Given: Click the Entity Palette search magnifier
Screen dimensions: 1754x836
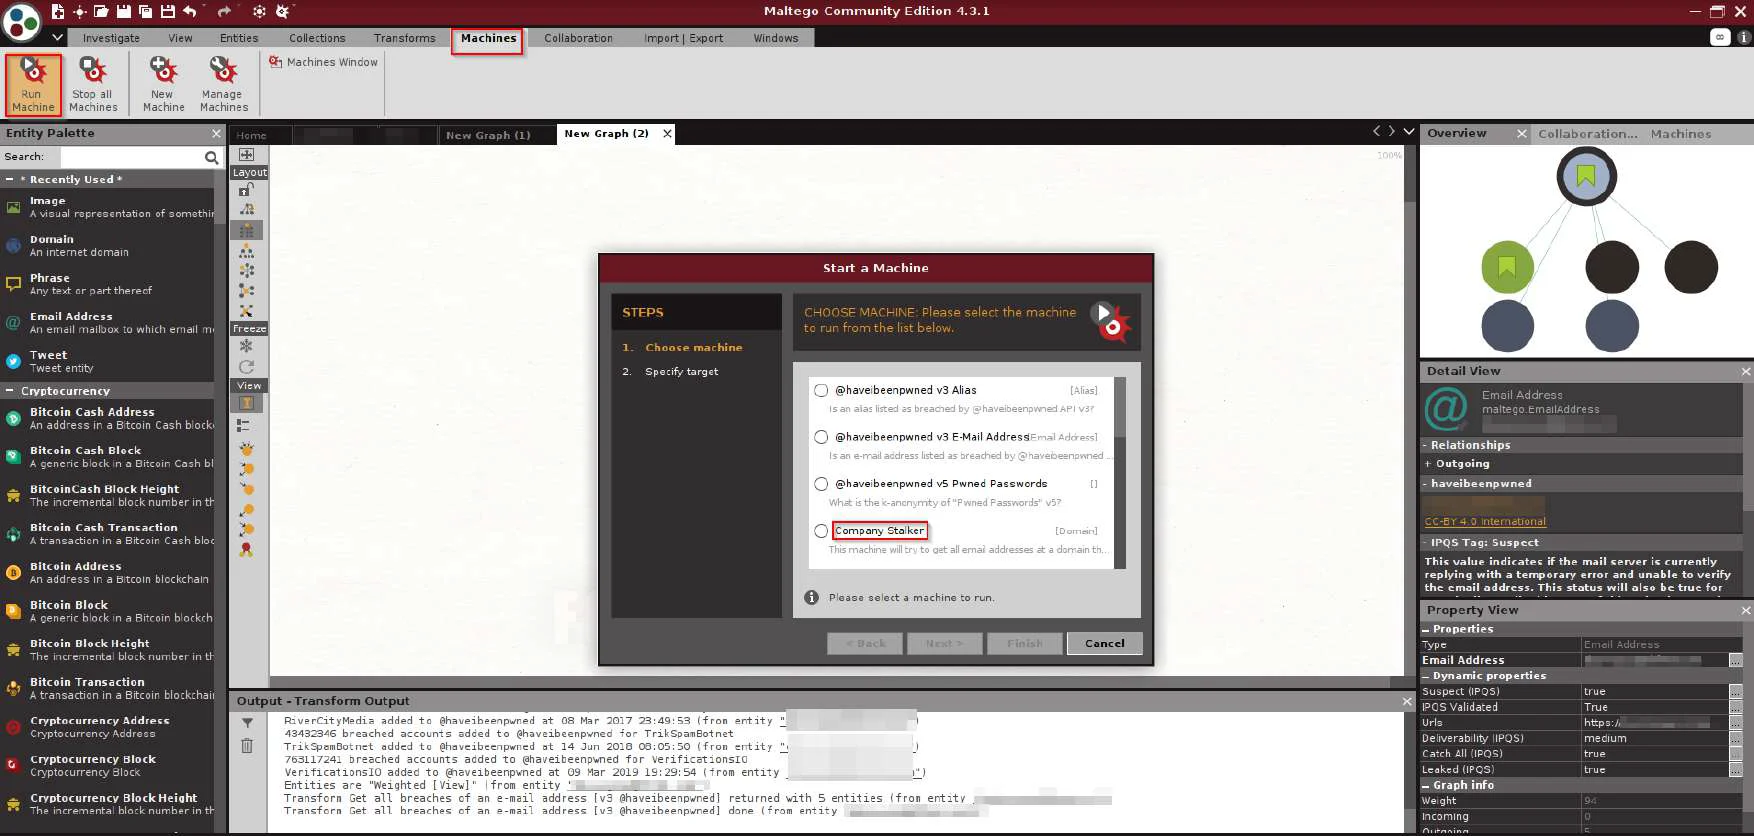Looking at the screenshot, I should click(x=211, y=157).
